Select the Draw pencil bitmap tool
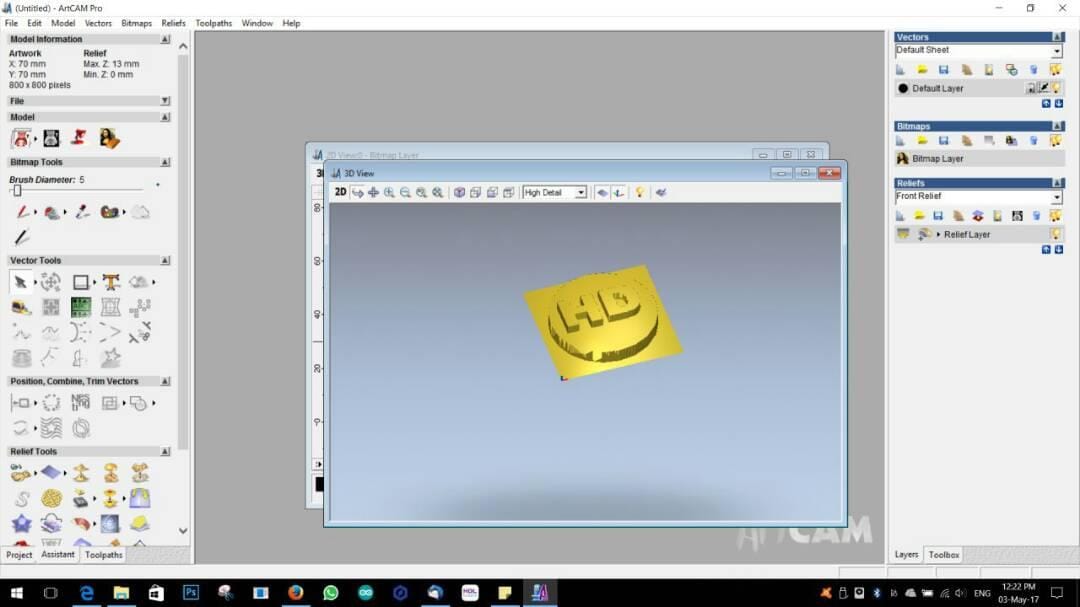This screenshot has width=1080, height=607. coord(21,238)
